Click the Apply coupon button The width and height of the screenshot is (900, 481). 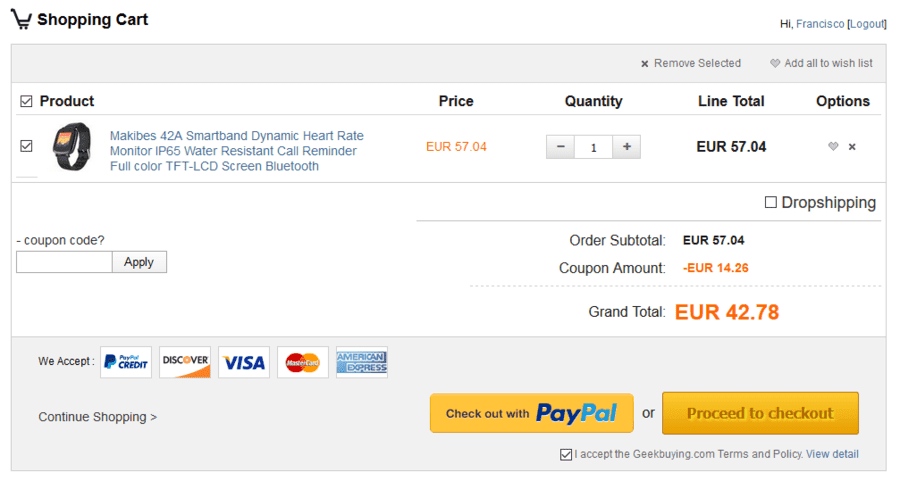click(x=139, y=262)
